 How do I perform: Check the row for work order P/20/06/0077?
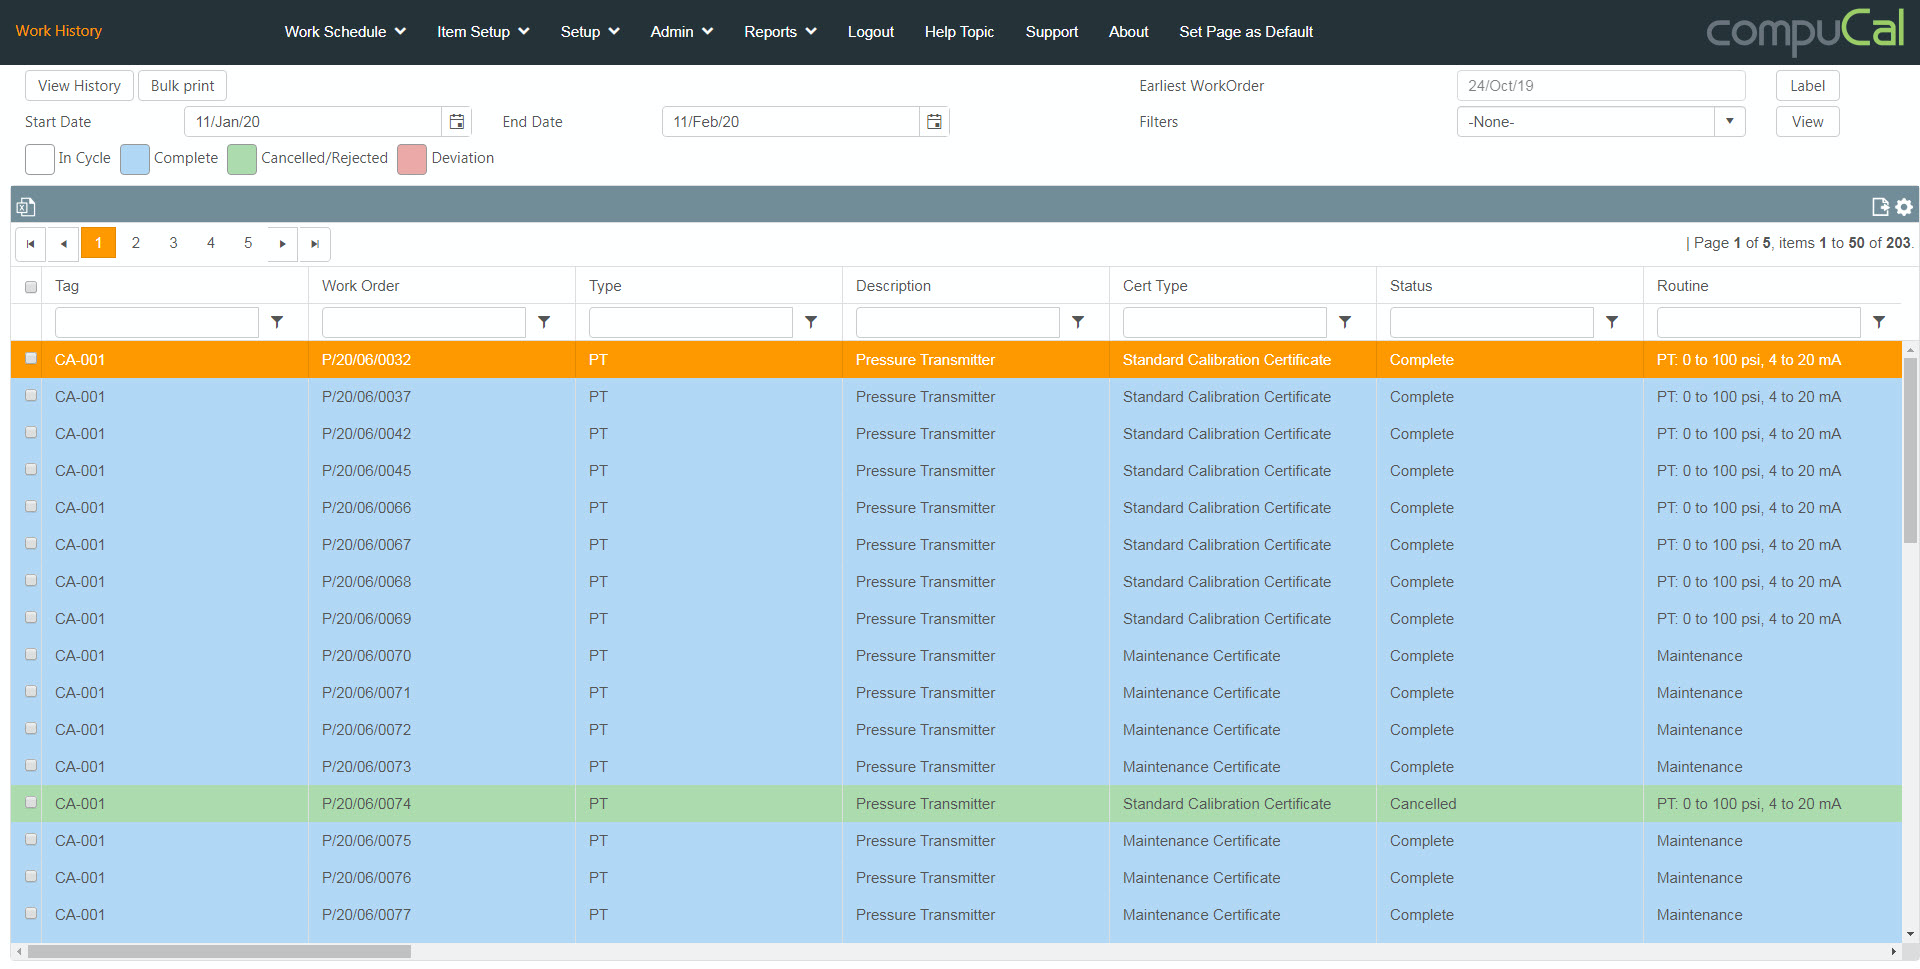(x=31, y=913)
